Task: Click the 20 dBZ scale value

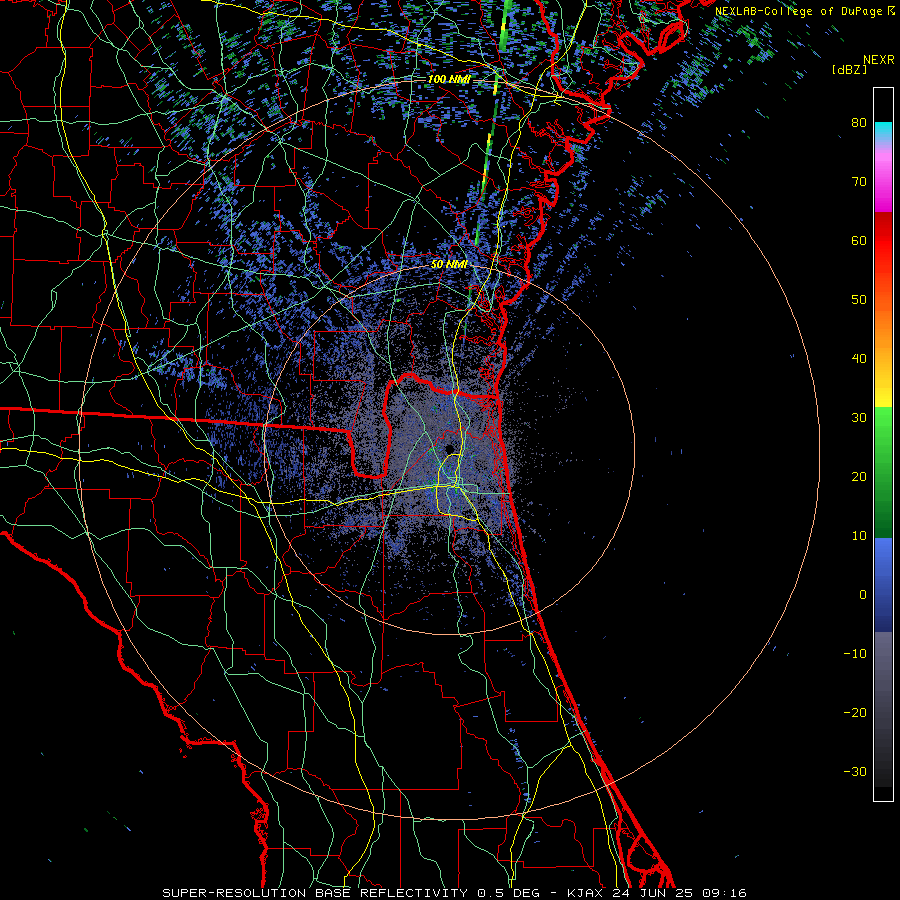Action: point(859,476)
